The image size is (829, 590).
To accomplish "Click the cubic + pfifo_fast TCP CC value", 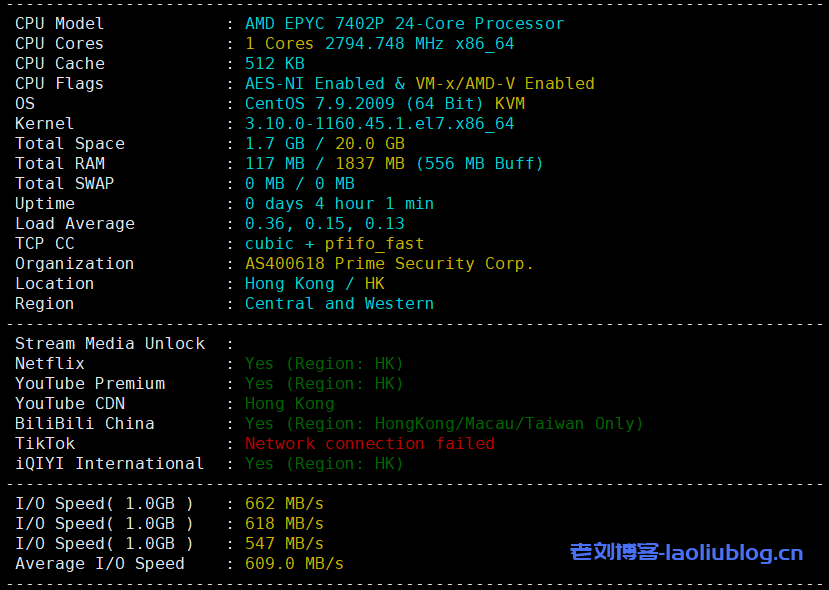I will (x=334, y=243).
